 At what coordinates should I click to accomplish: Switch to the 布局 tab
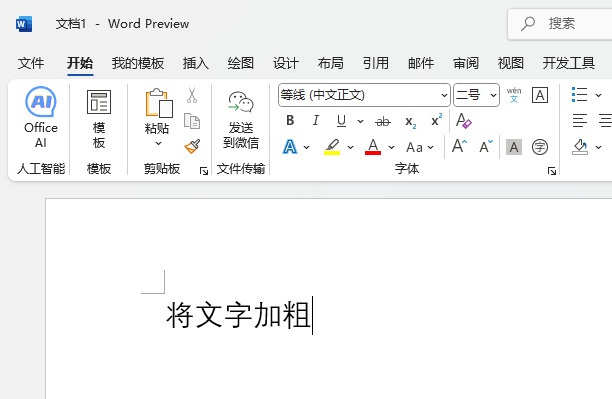tap(331, 63)
